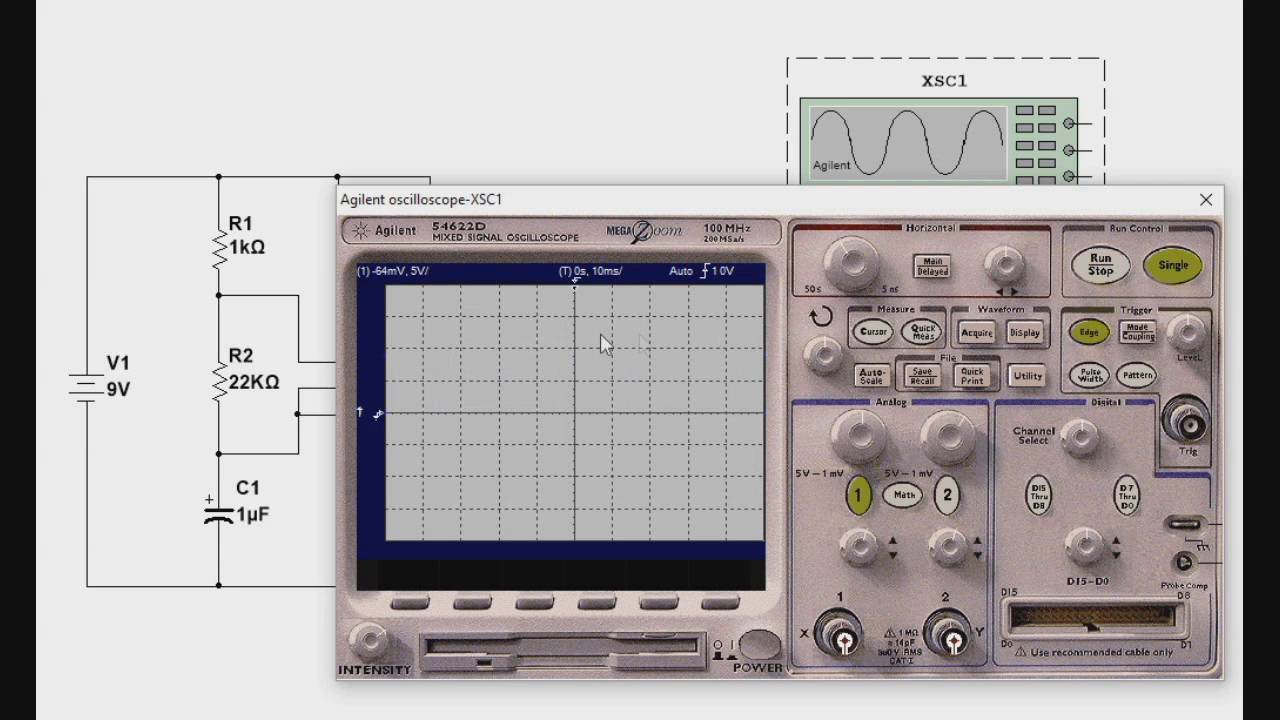Click the Quick Print button

click(x=972, y=376)
